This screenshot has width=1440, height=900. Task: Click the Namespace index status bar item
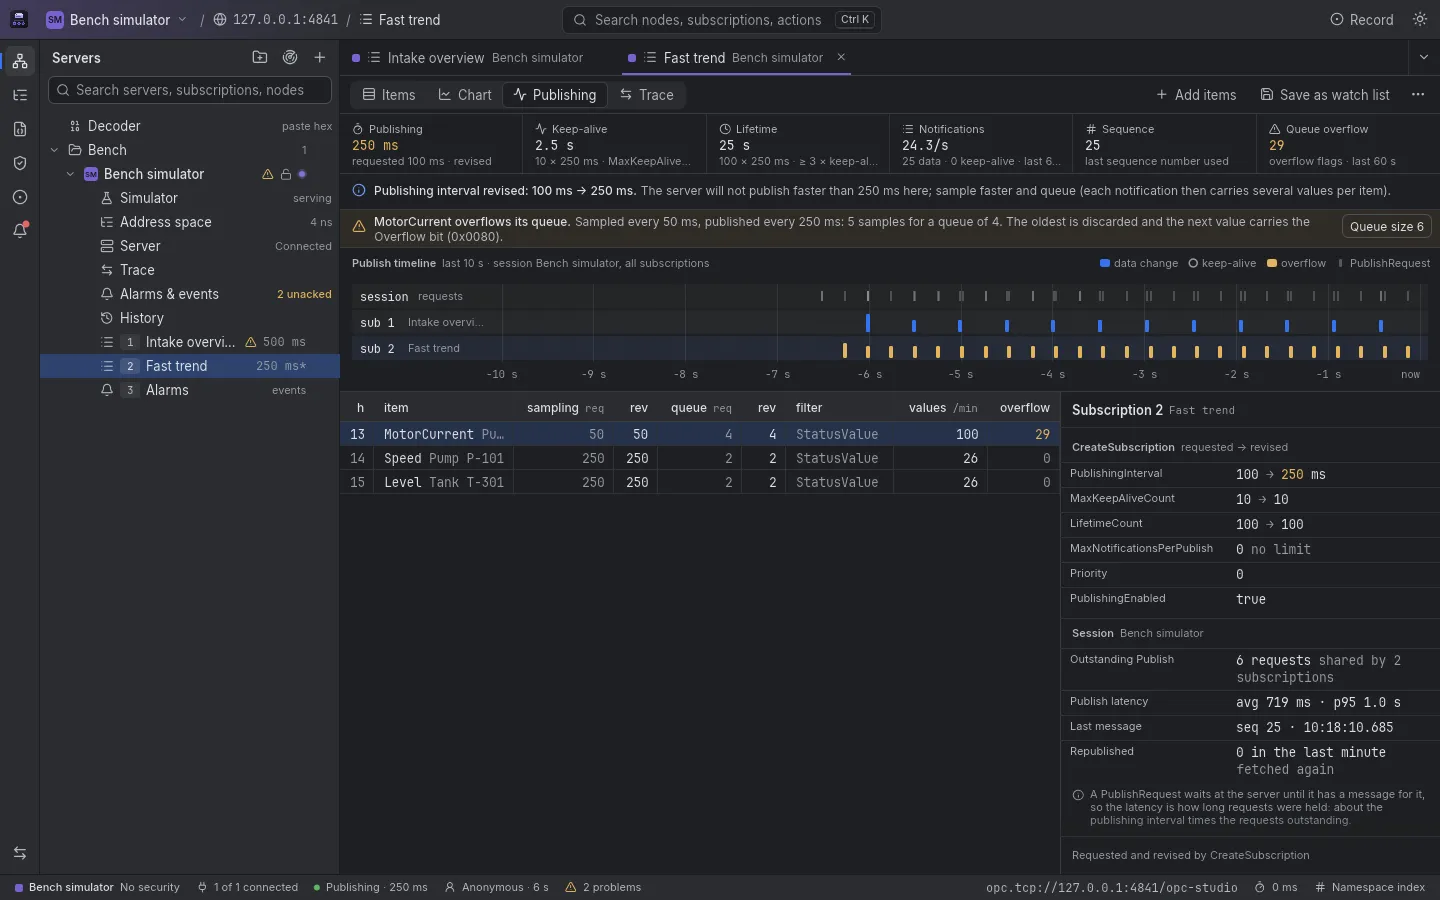tap(1369, 887)
